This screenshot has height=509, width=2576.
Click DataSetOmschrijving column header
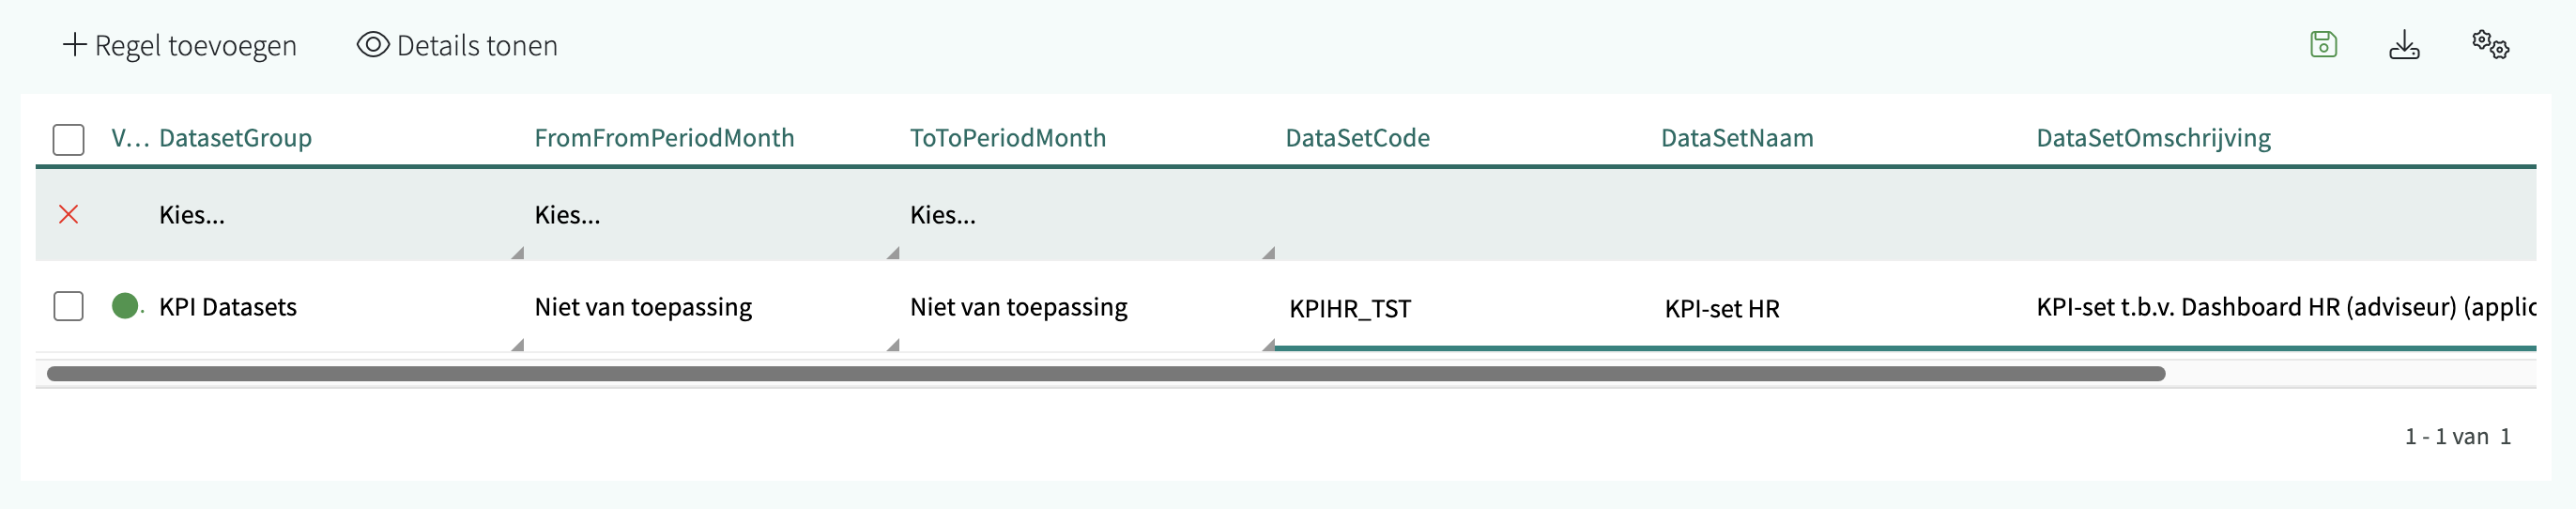[x=2153, y=138]
